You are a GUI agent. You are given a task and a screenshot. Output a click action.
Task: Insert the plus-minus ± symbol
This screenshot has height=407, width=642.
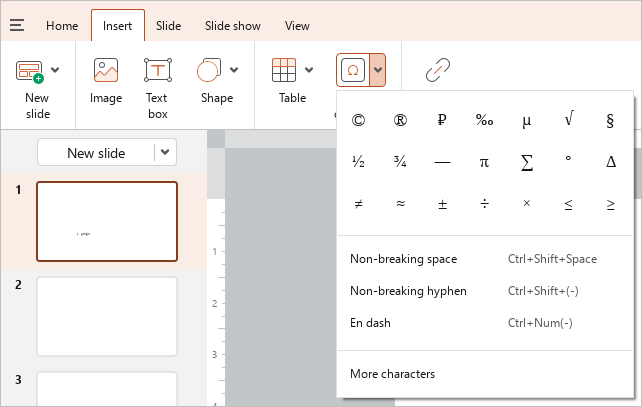pyautogui.click(x=442, y=204)
